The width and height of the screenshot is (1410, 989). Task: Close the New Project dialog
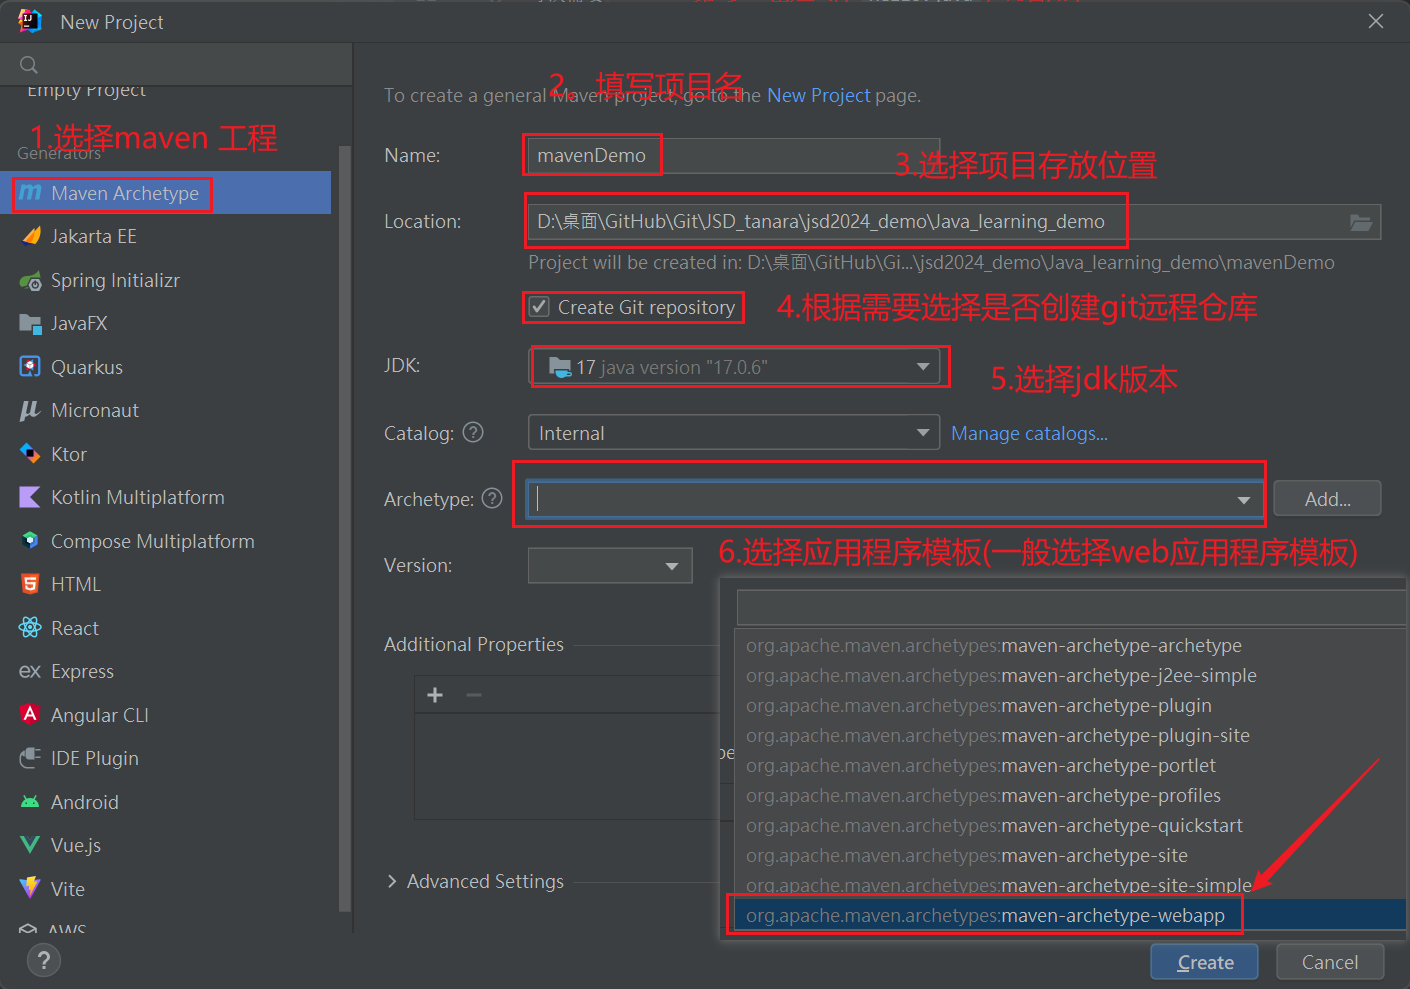[1376, 21]
